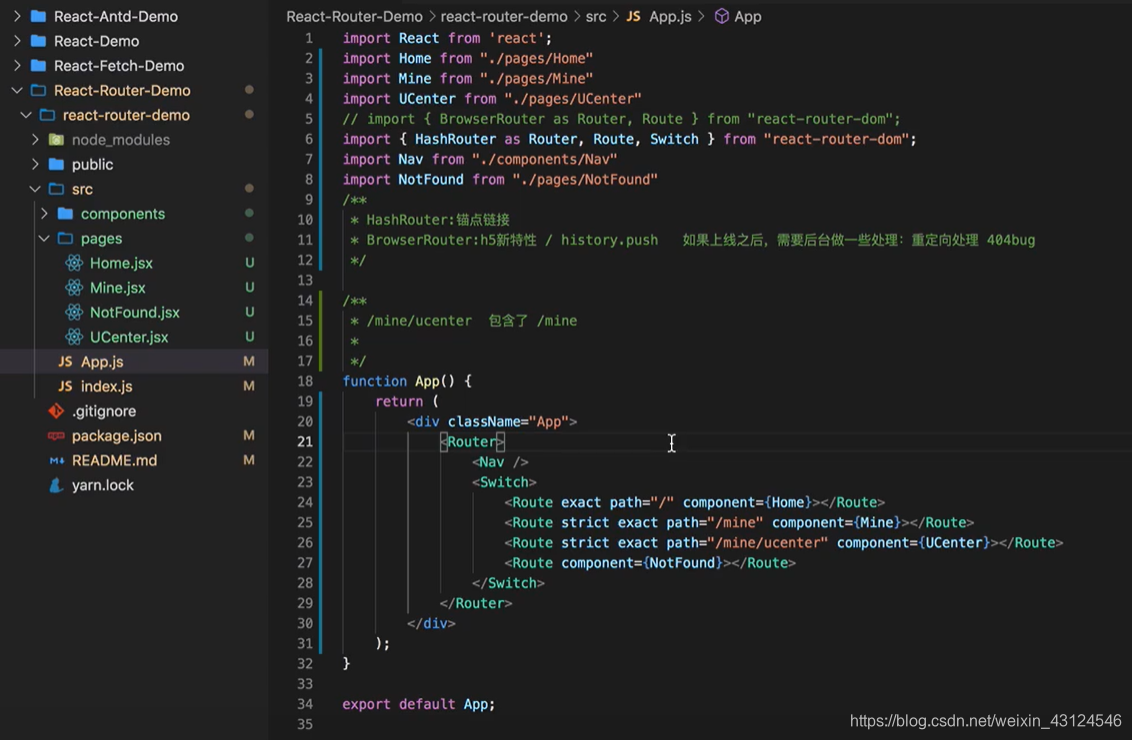Image resolution: width=1132 pixels, height=740 pixels.
Task: Click line number 18 in the gutter
Action: (x=305, y=380)
